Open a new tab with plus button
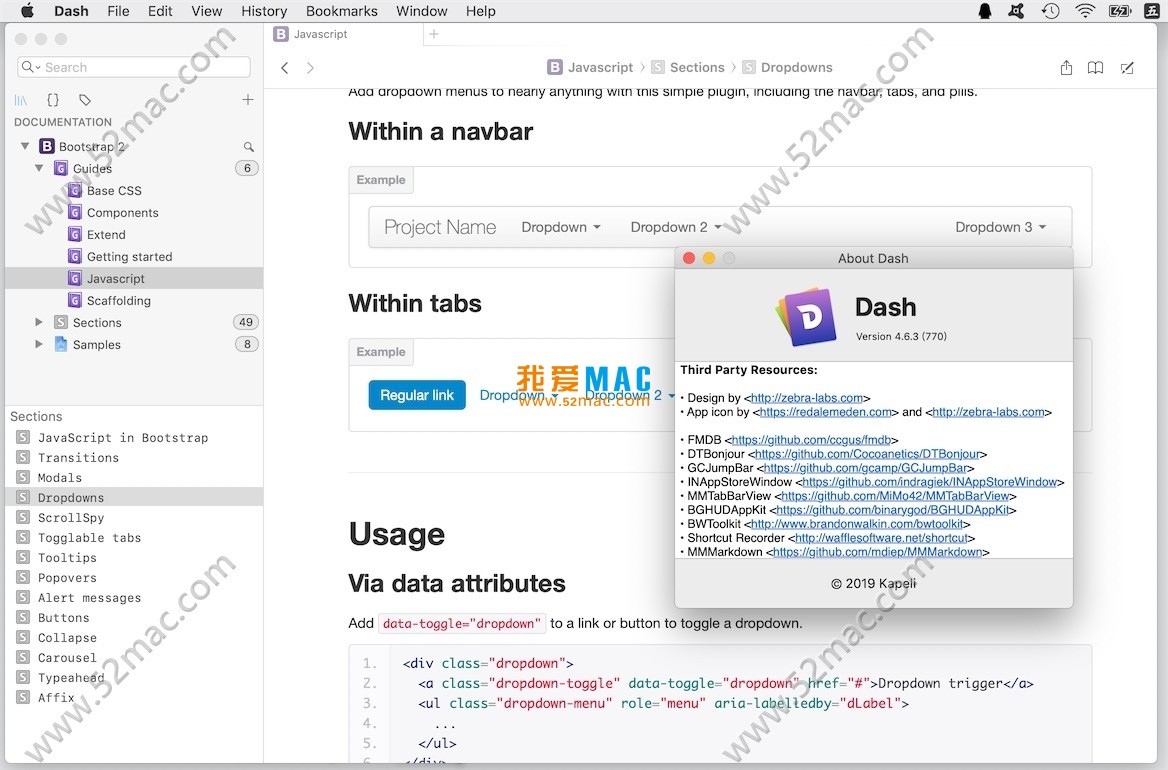Screen dimensions: 1168x770 434,34
